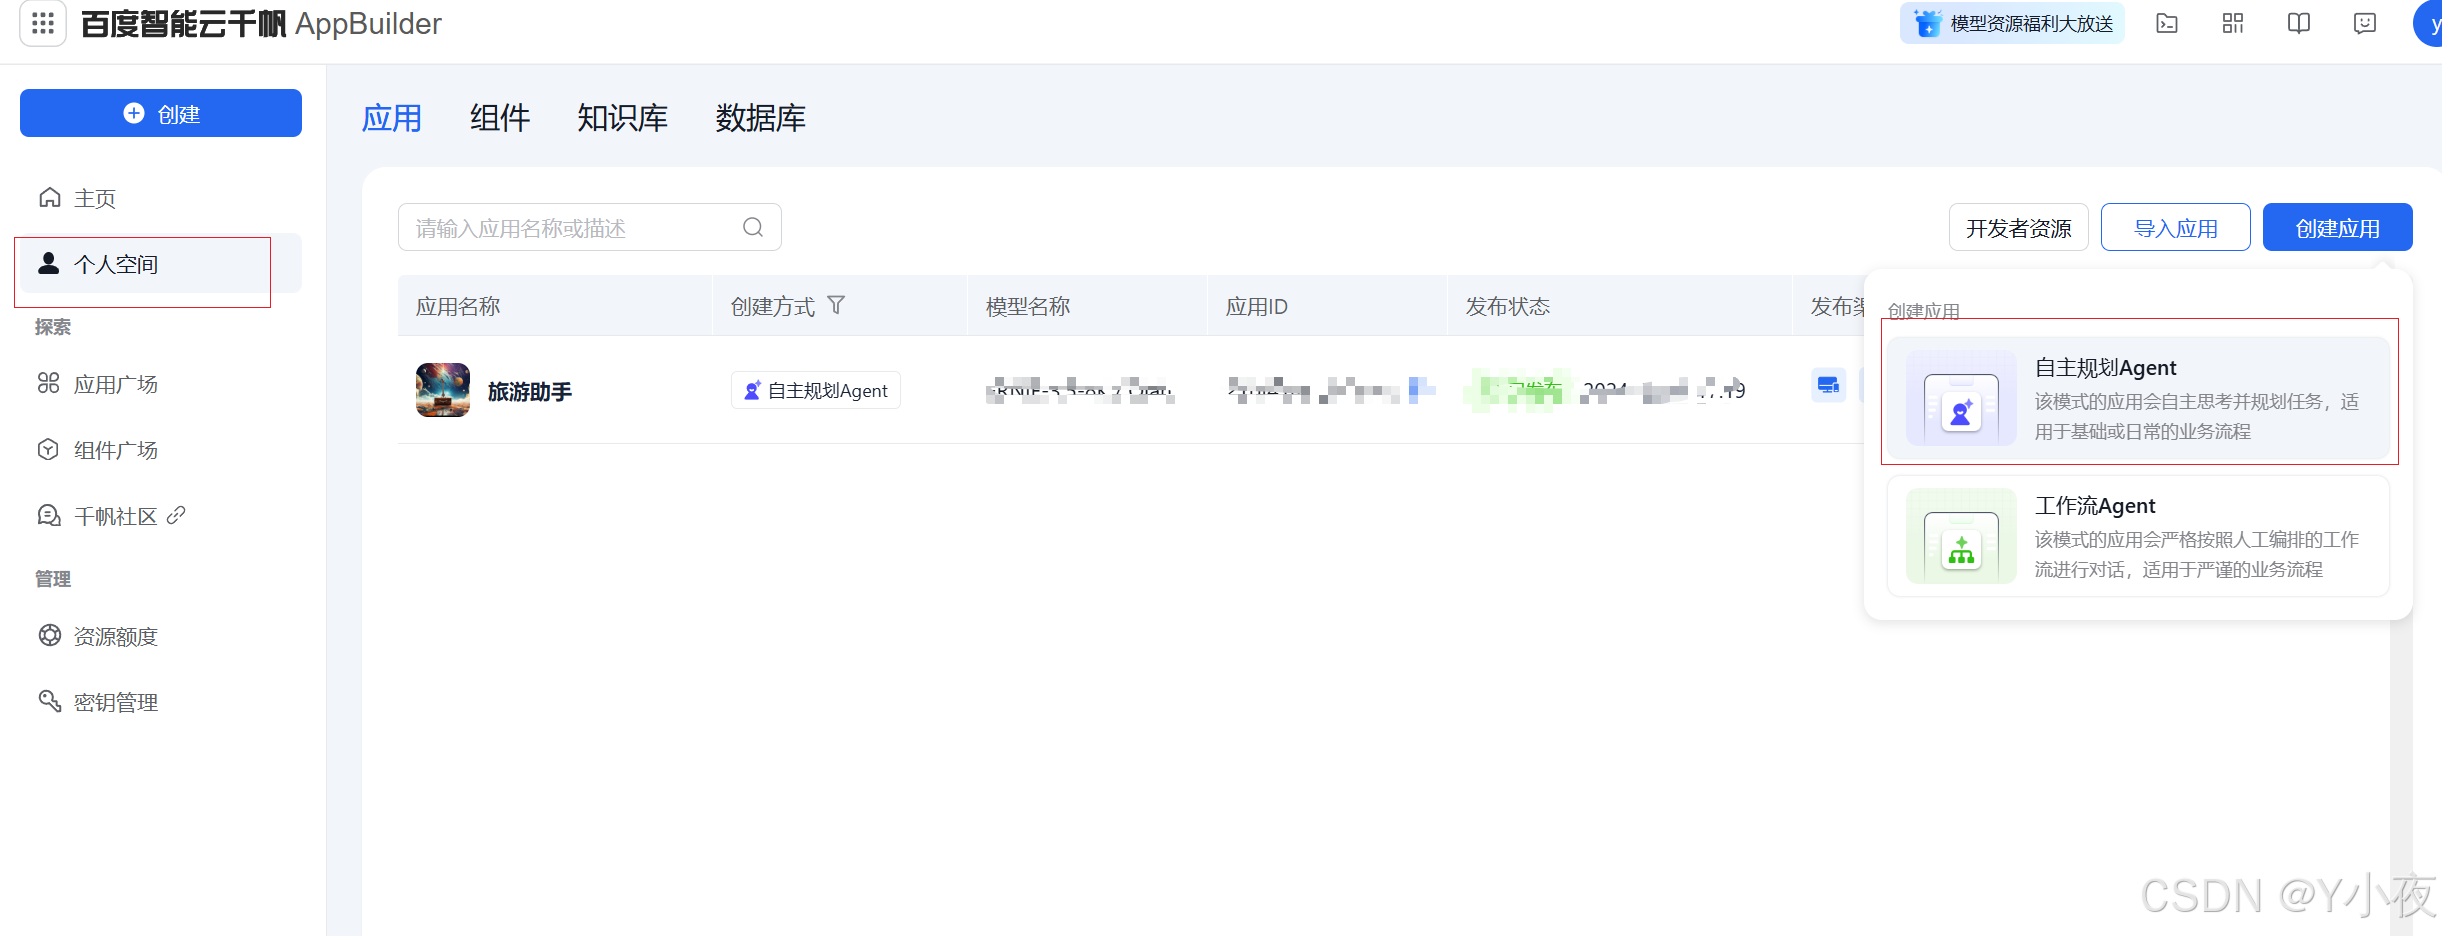Open the 旅游助手 application name
Screen dimensions: 2442x936
[530, 392]
